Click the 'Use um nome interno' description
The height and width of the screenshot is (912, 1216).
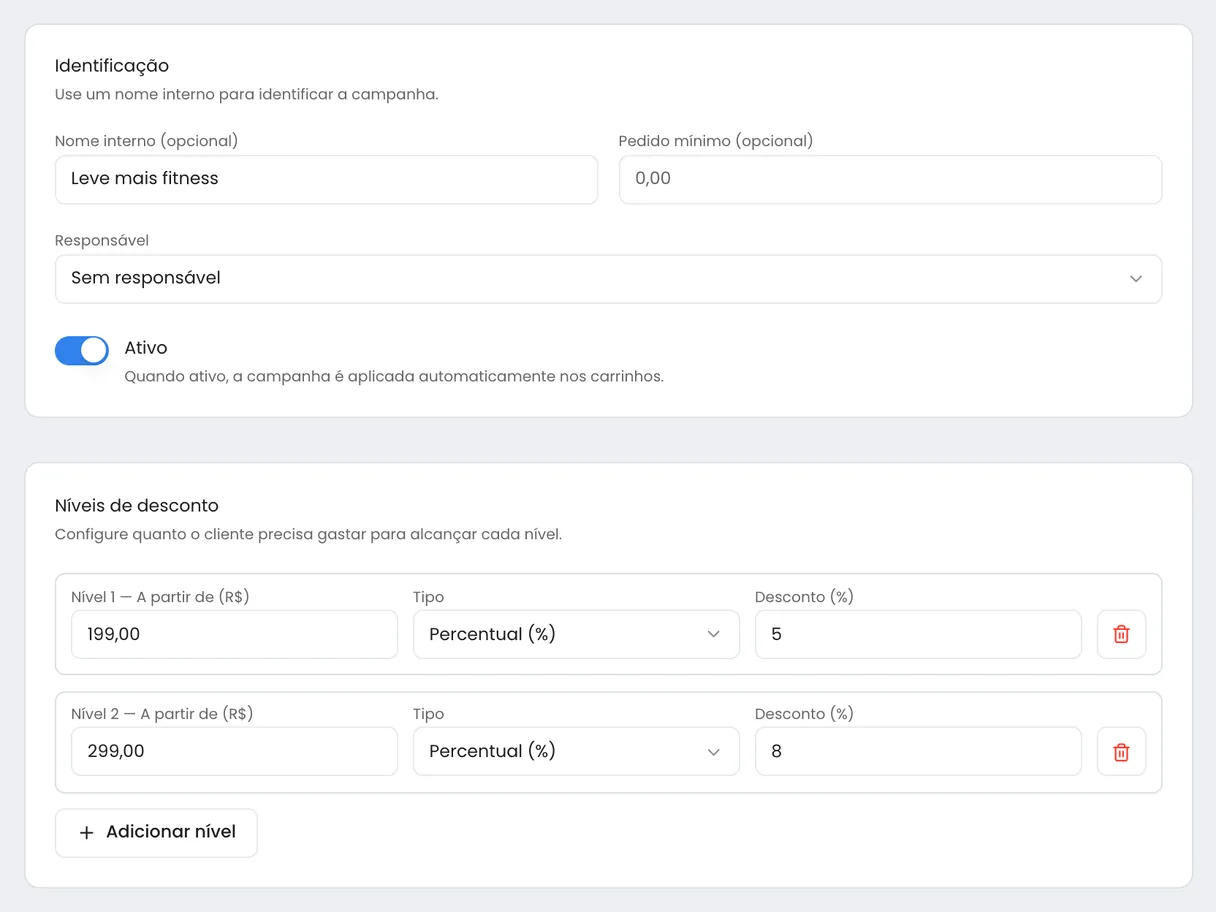click(x=247, y=95)
